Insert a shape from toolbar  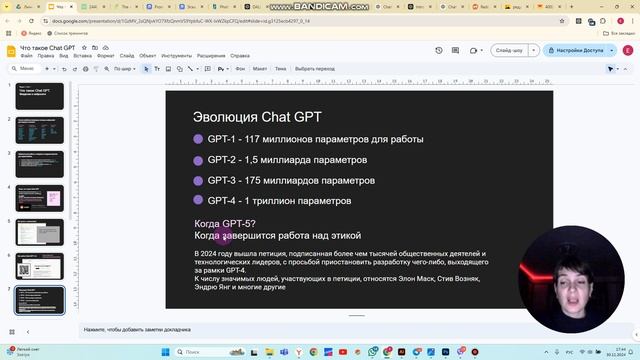click(x=180, y=69)
